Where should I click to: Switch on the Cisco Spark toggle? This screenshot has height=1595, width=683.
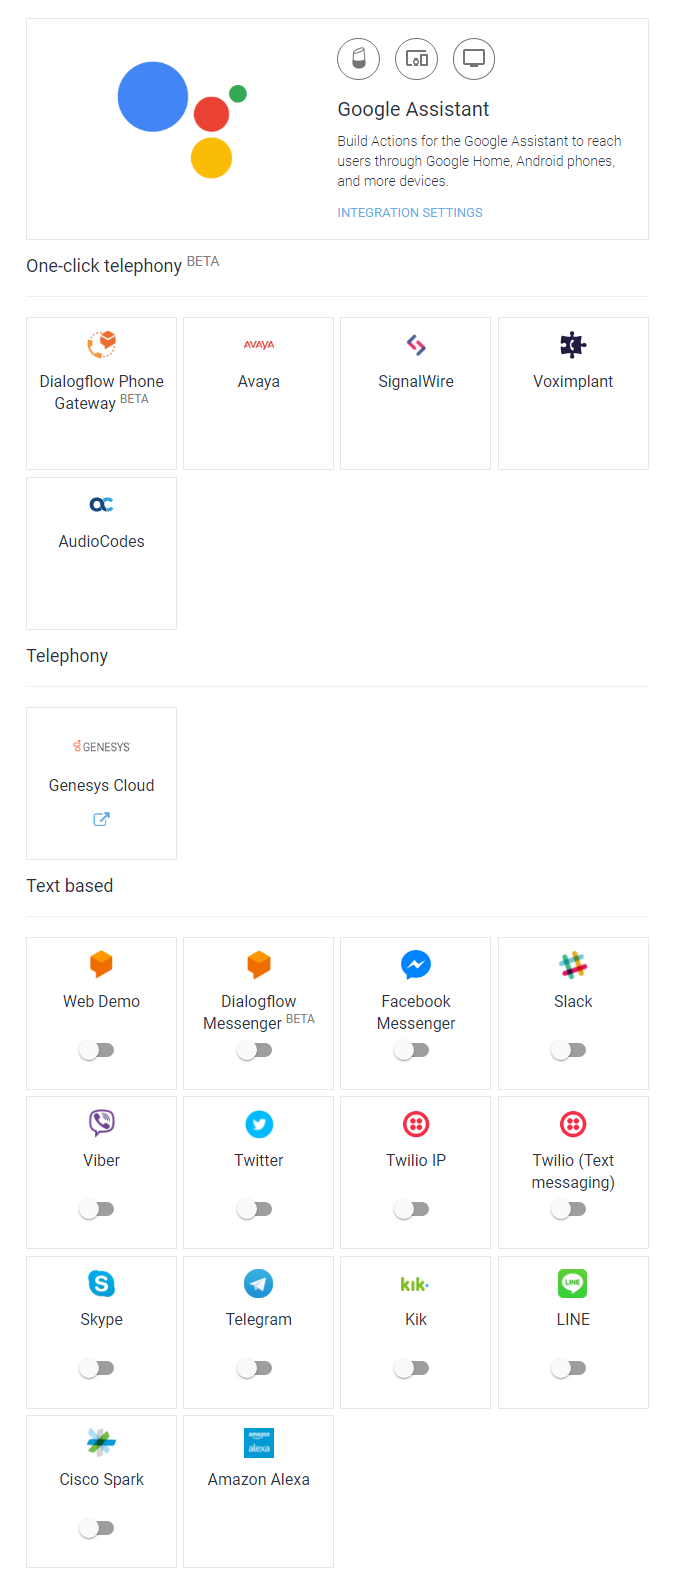(97, 1528)
